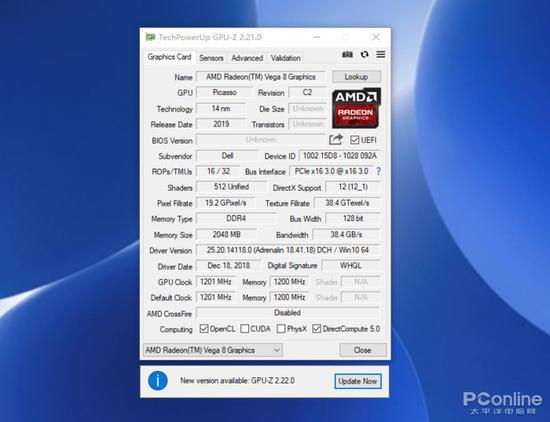Click the Die Size Unknown field
Screen dimensions: 550x422
308,108
